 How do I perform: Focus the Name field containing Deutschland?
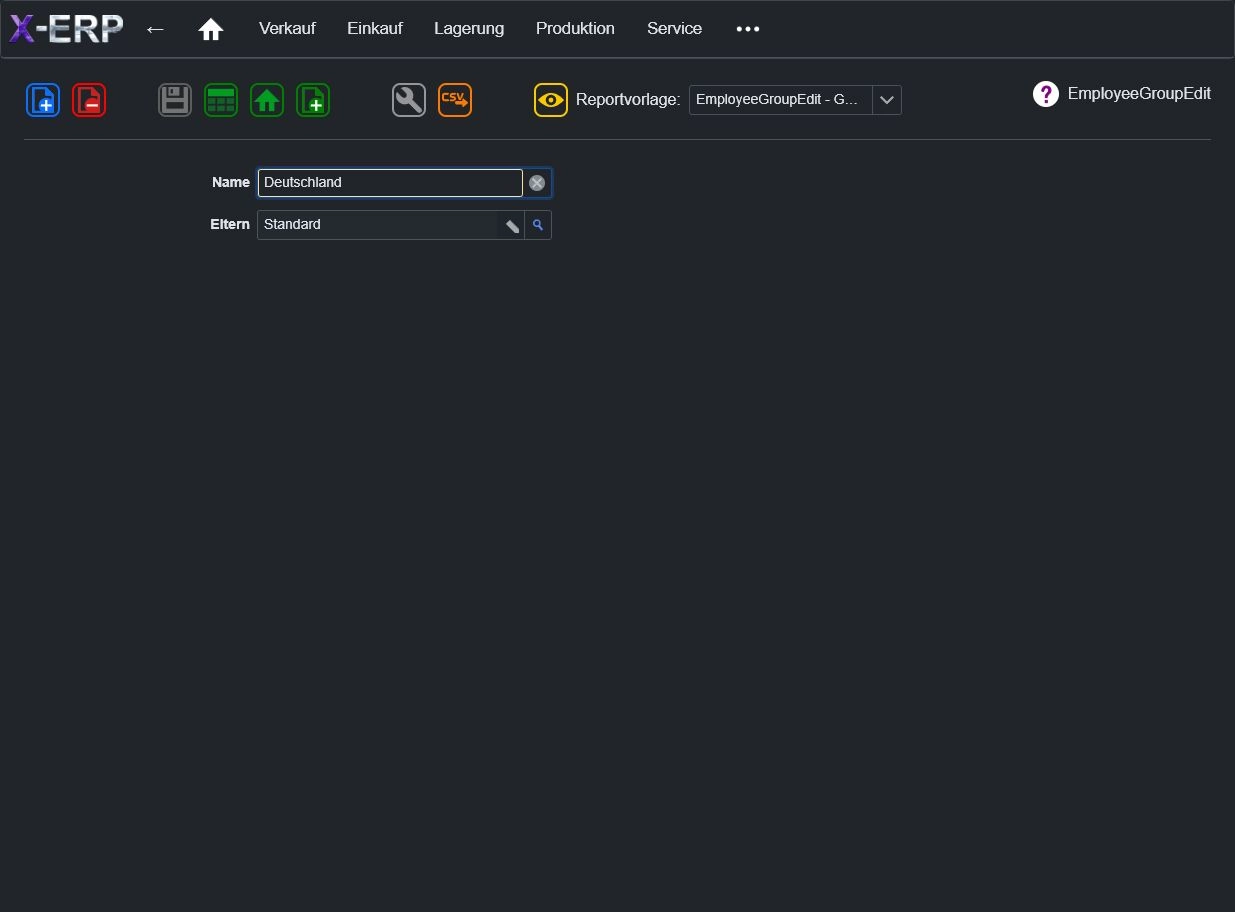pos(390,183)
